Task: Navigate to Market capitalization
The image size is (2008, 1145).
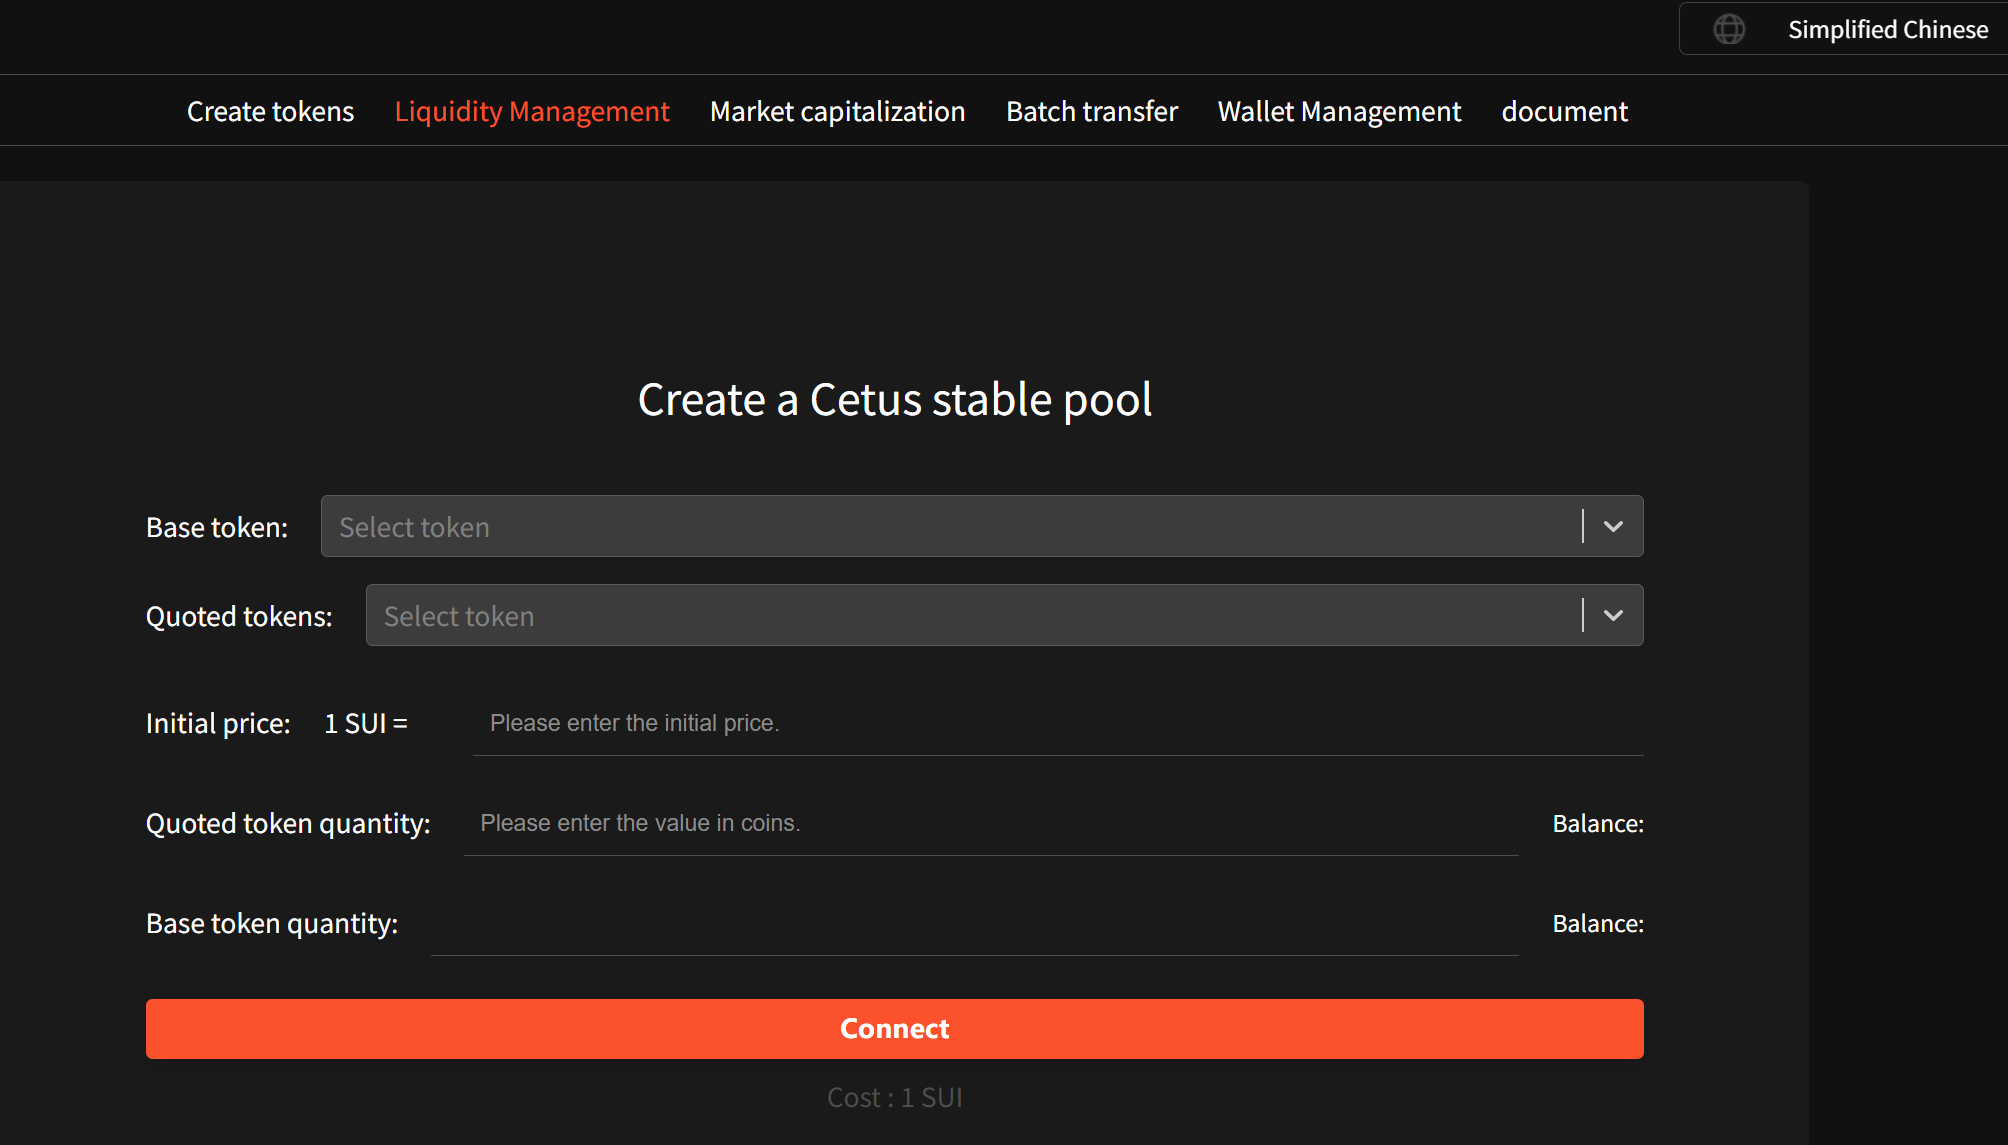Action: point(837,111)
